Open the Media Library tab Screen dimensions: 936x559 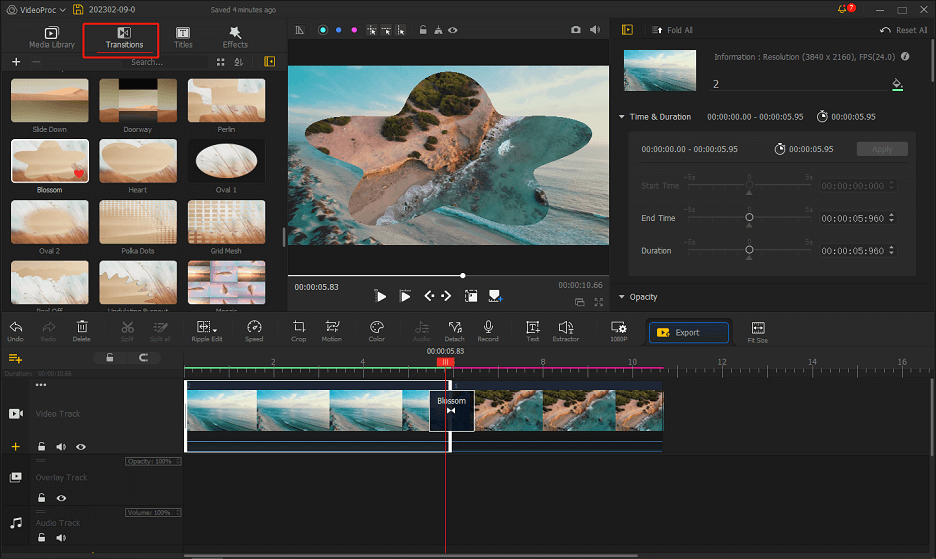(x=52, y=38)
